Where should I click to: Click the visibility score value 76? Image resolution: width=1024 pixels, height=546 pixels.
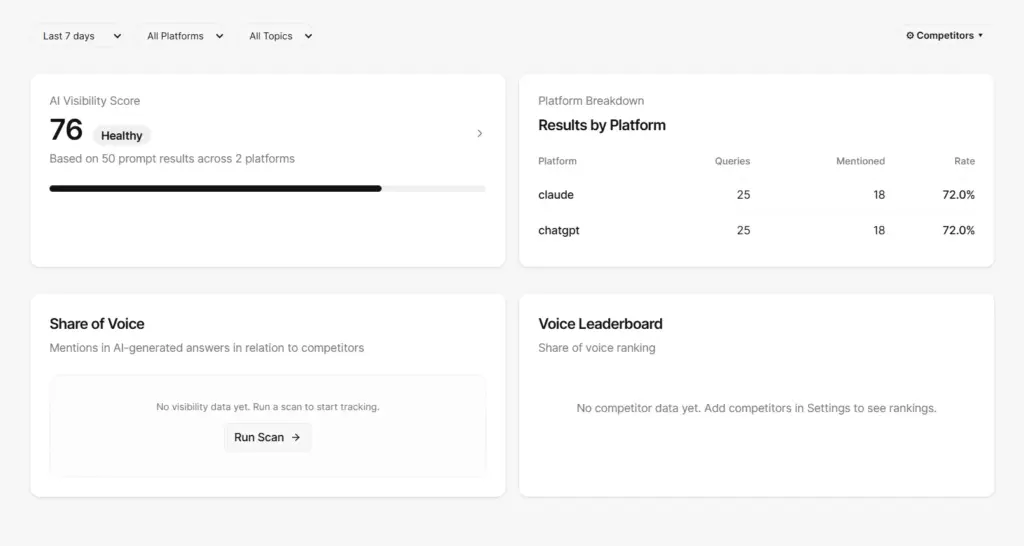pos(66,129)
